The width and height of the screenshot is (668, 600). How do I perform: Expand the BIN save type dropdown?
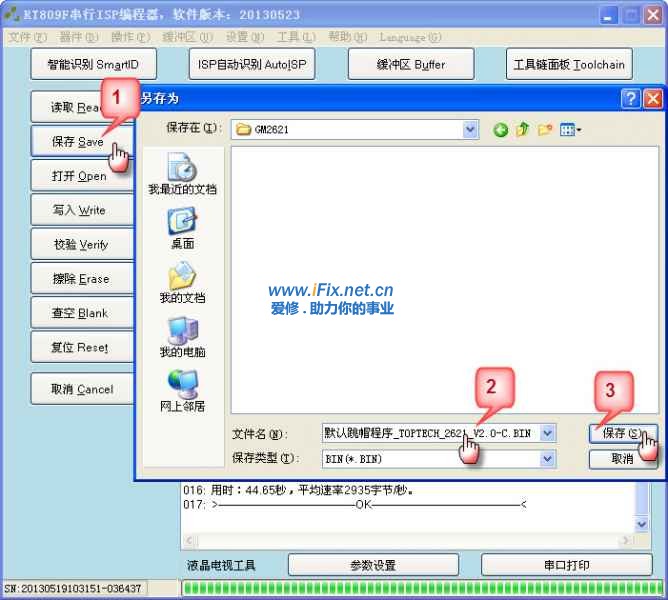[547, 459]
